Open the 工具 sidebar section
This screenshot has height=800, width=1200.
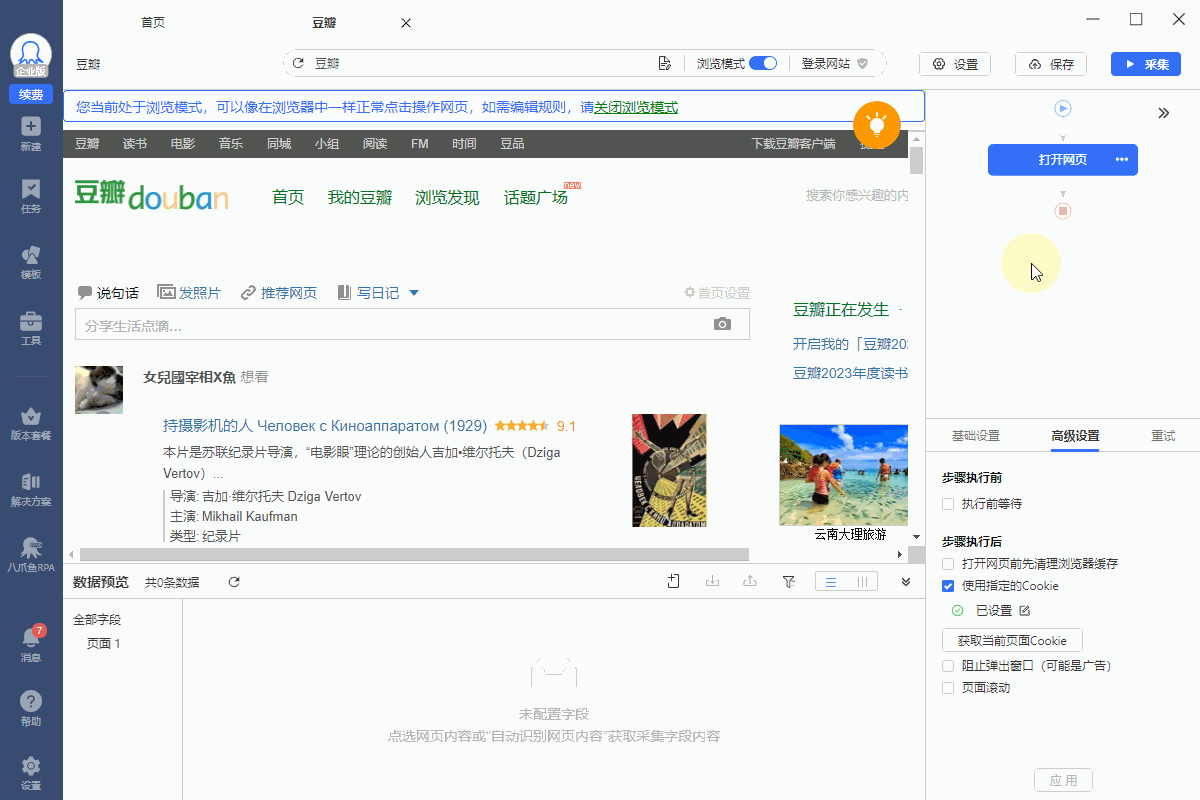31,328
